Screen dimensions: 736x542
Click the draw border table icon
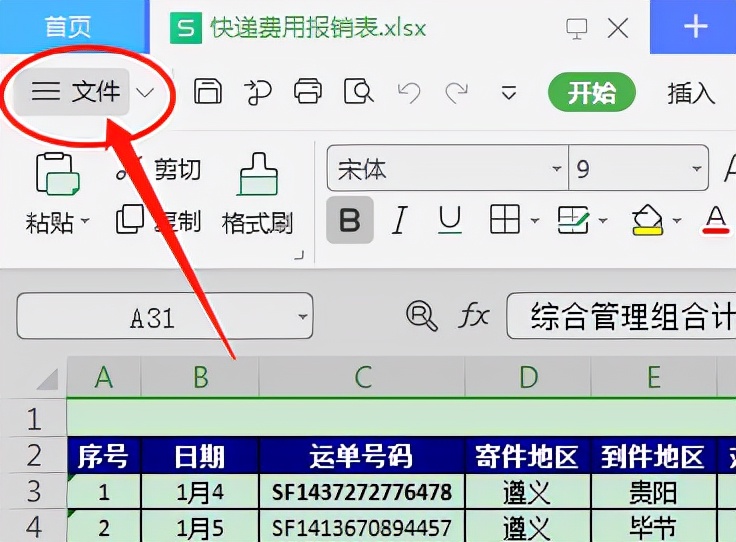click(573, 220)
